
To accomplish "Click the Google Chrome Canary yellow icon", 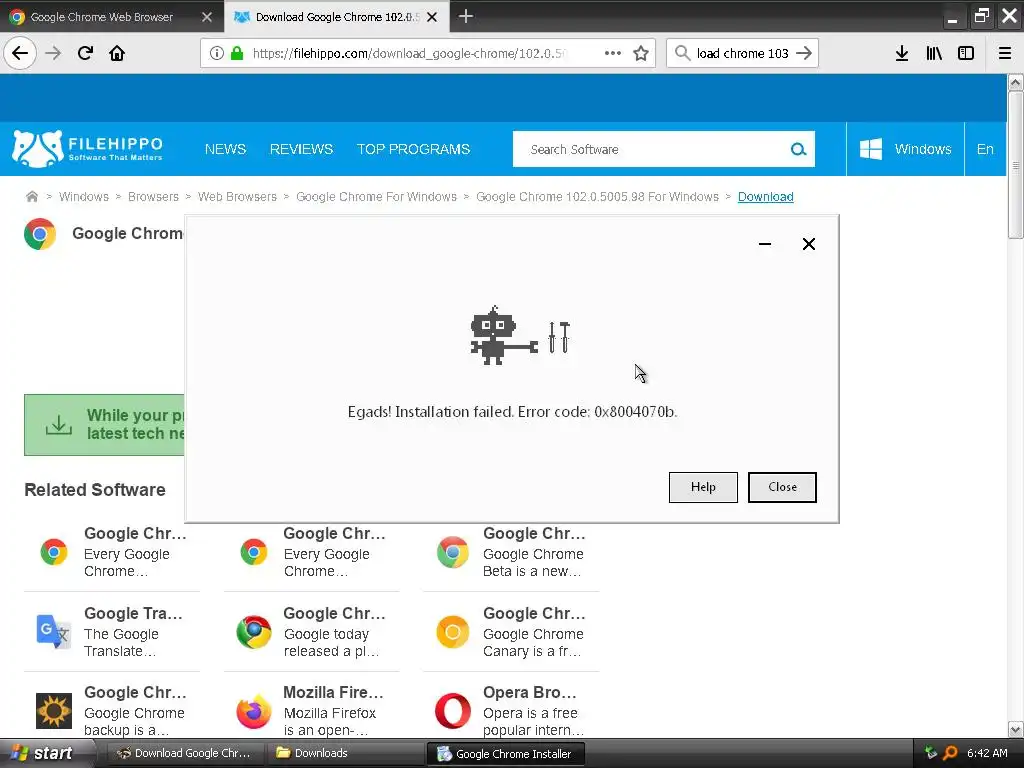I will coord(453,632).
